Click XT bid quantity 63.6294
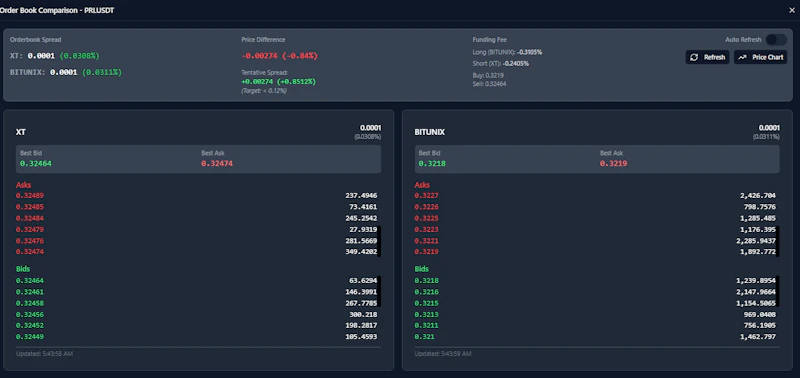Image resolution: width=800 pixels, height=378 pixels. pyautogui.click(x=363, y=281)
